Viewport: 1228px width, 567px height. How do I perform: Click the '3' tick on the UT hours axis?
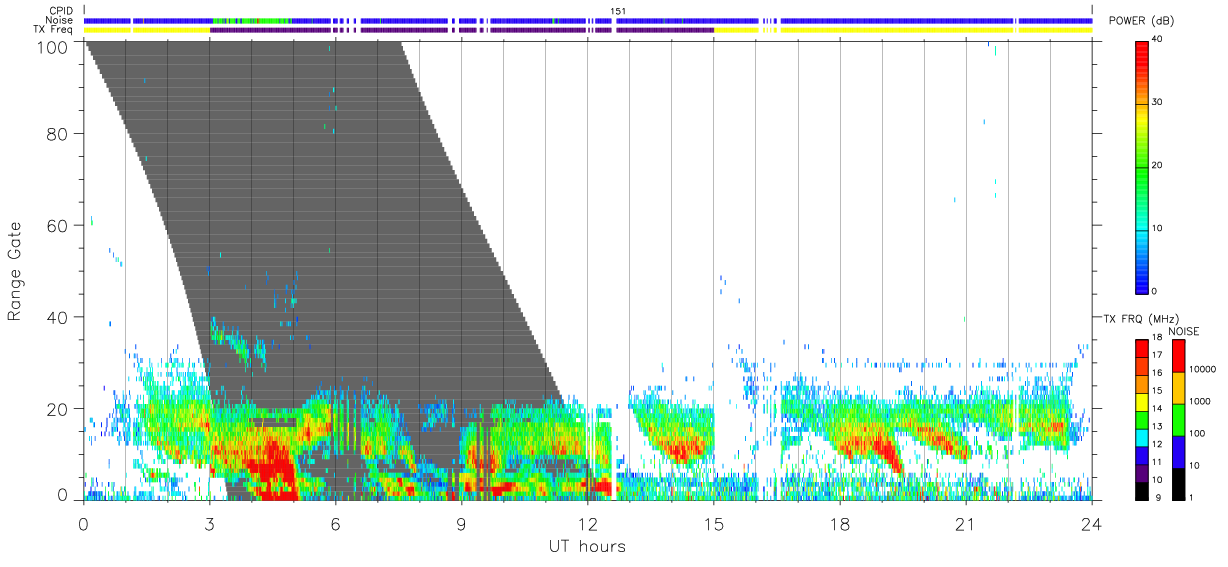click(x=209, y=522)
